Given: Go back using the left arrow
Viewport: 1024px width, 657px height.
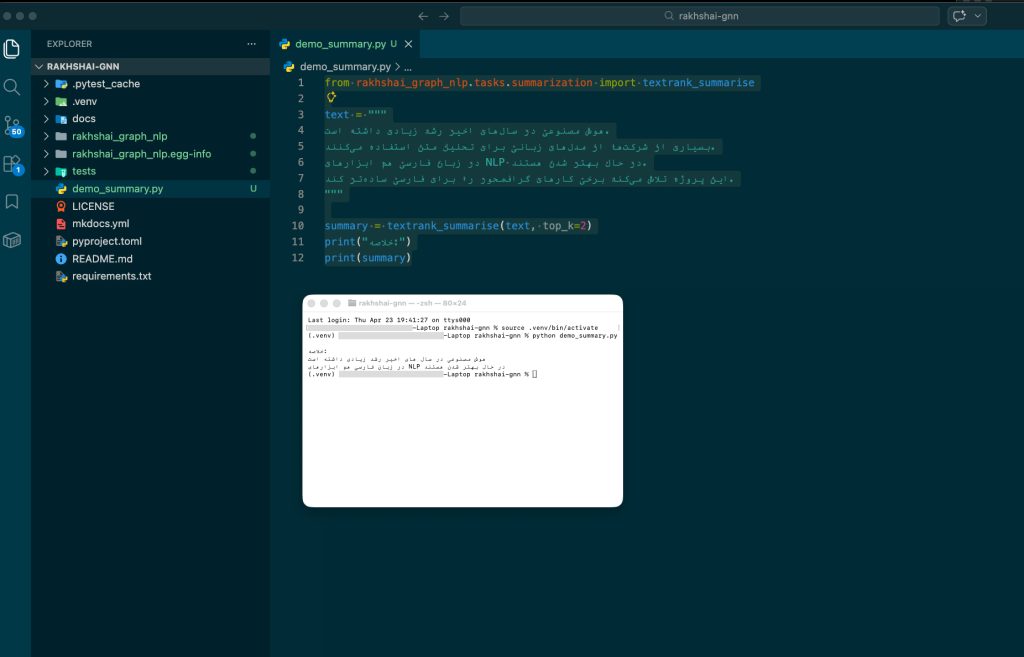Looking at the screenshot, I should [x=423, y=16].
